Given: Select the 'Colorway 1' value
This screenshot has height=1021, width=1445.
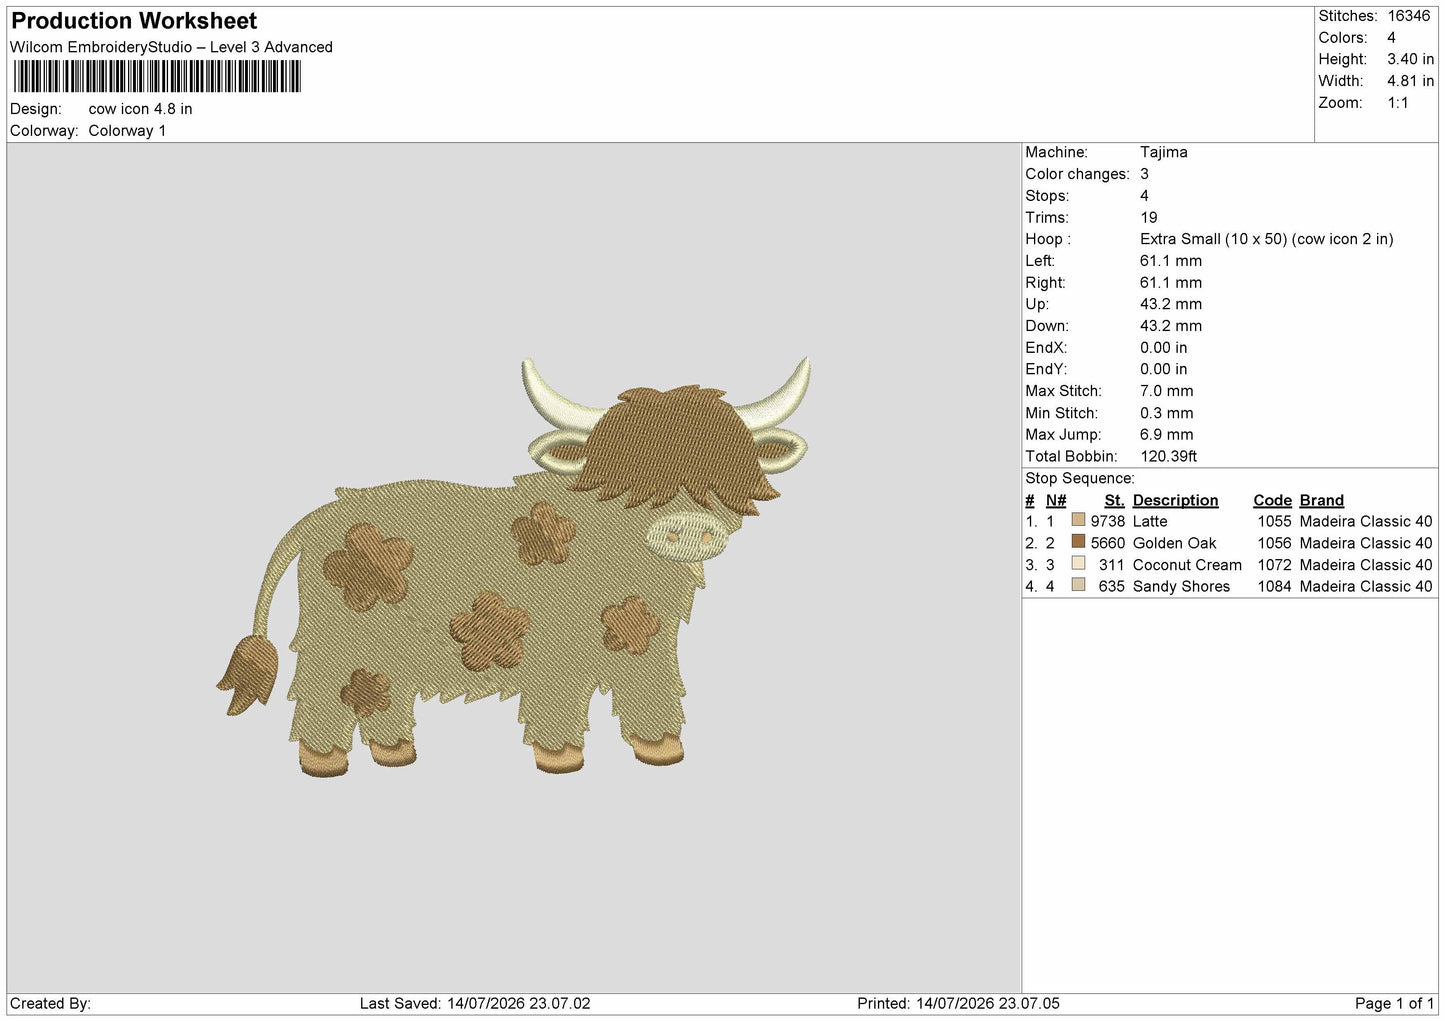Looking at the screenshot, I should 127,131.
